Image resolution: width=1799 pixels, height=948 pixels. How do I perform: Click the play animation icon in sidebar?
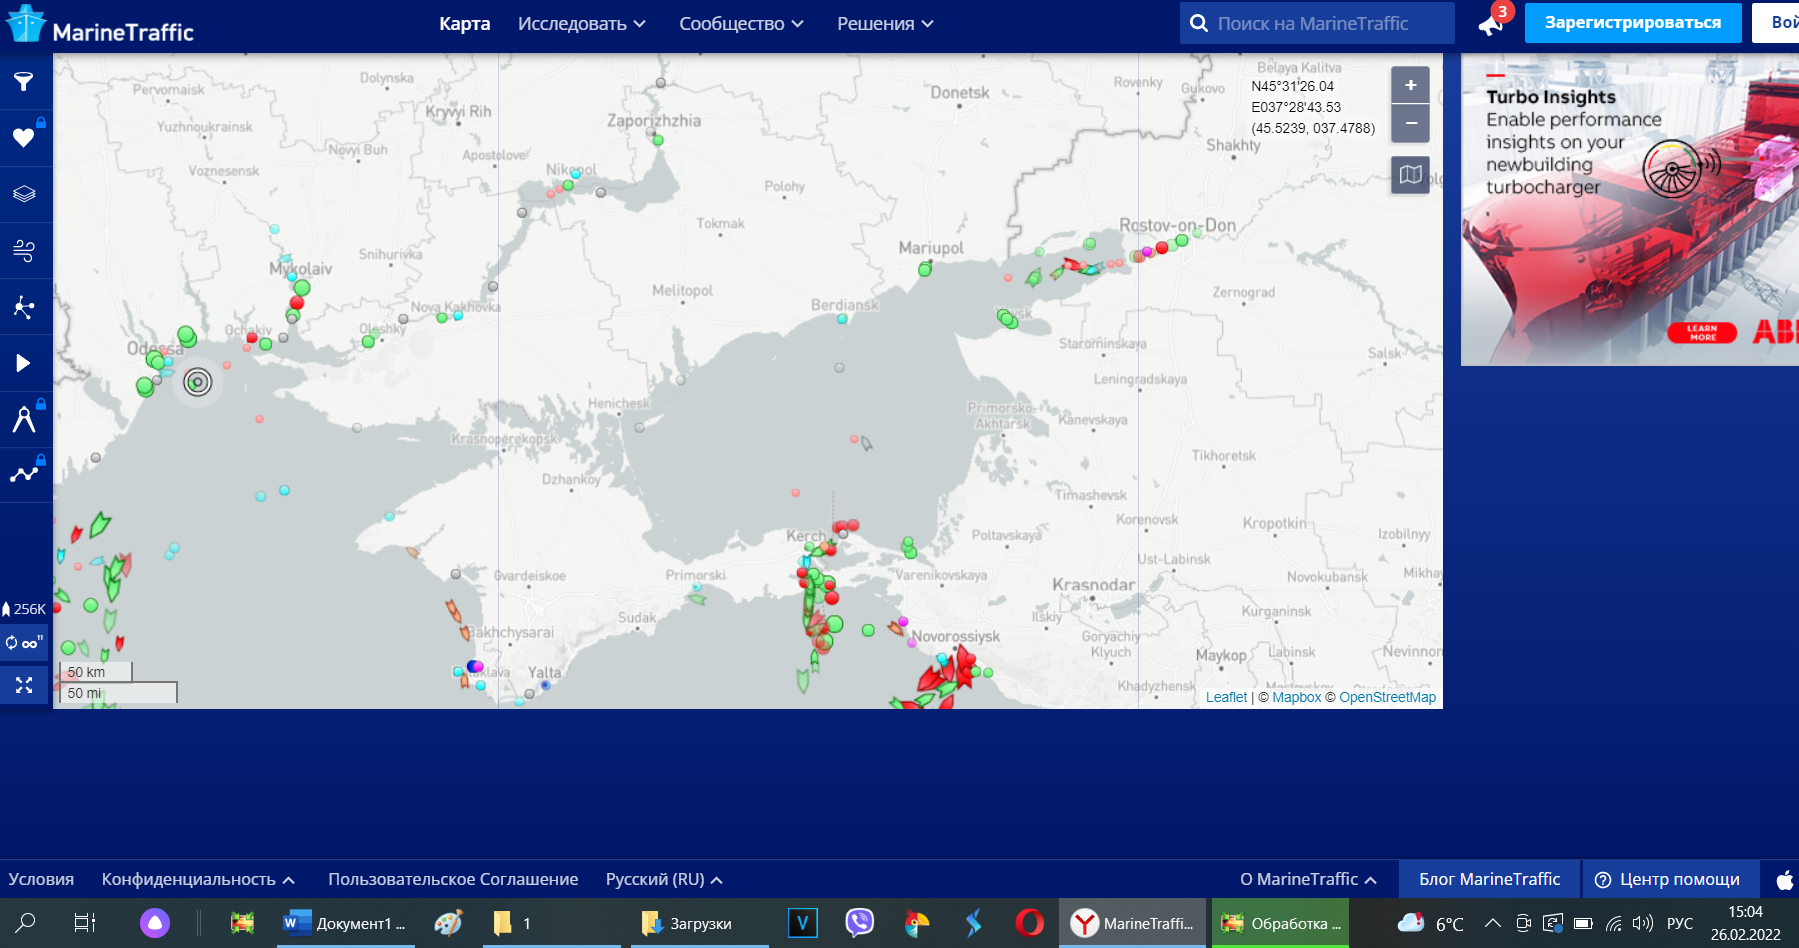coord(24,363)
